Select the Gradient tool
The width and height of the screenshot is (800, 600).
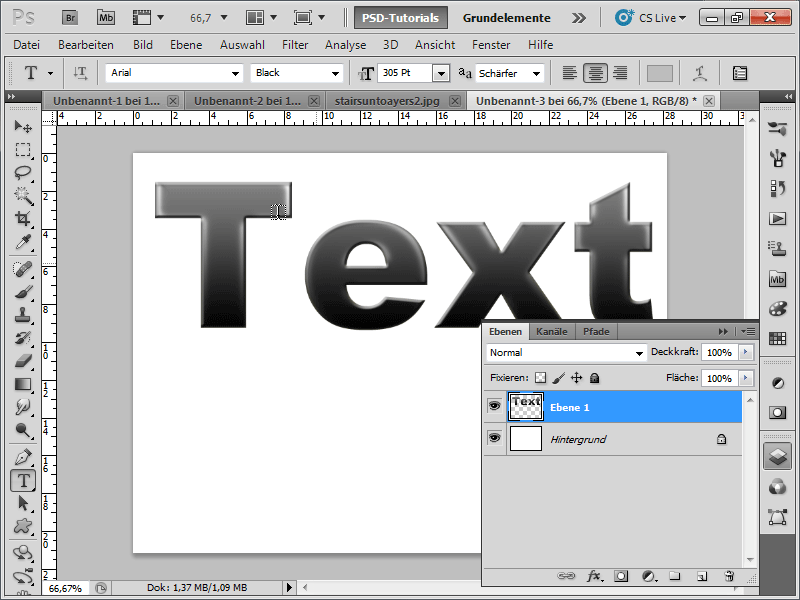(23, 384)
